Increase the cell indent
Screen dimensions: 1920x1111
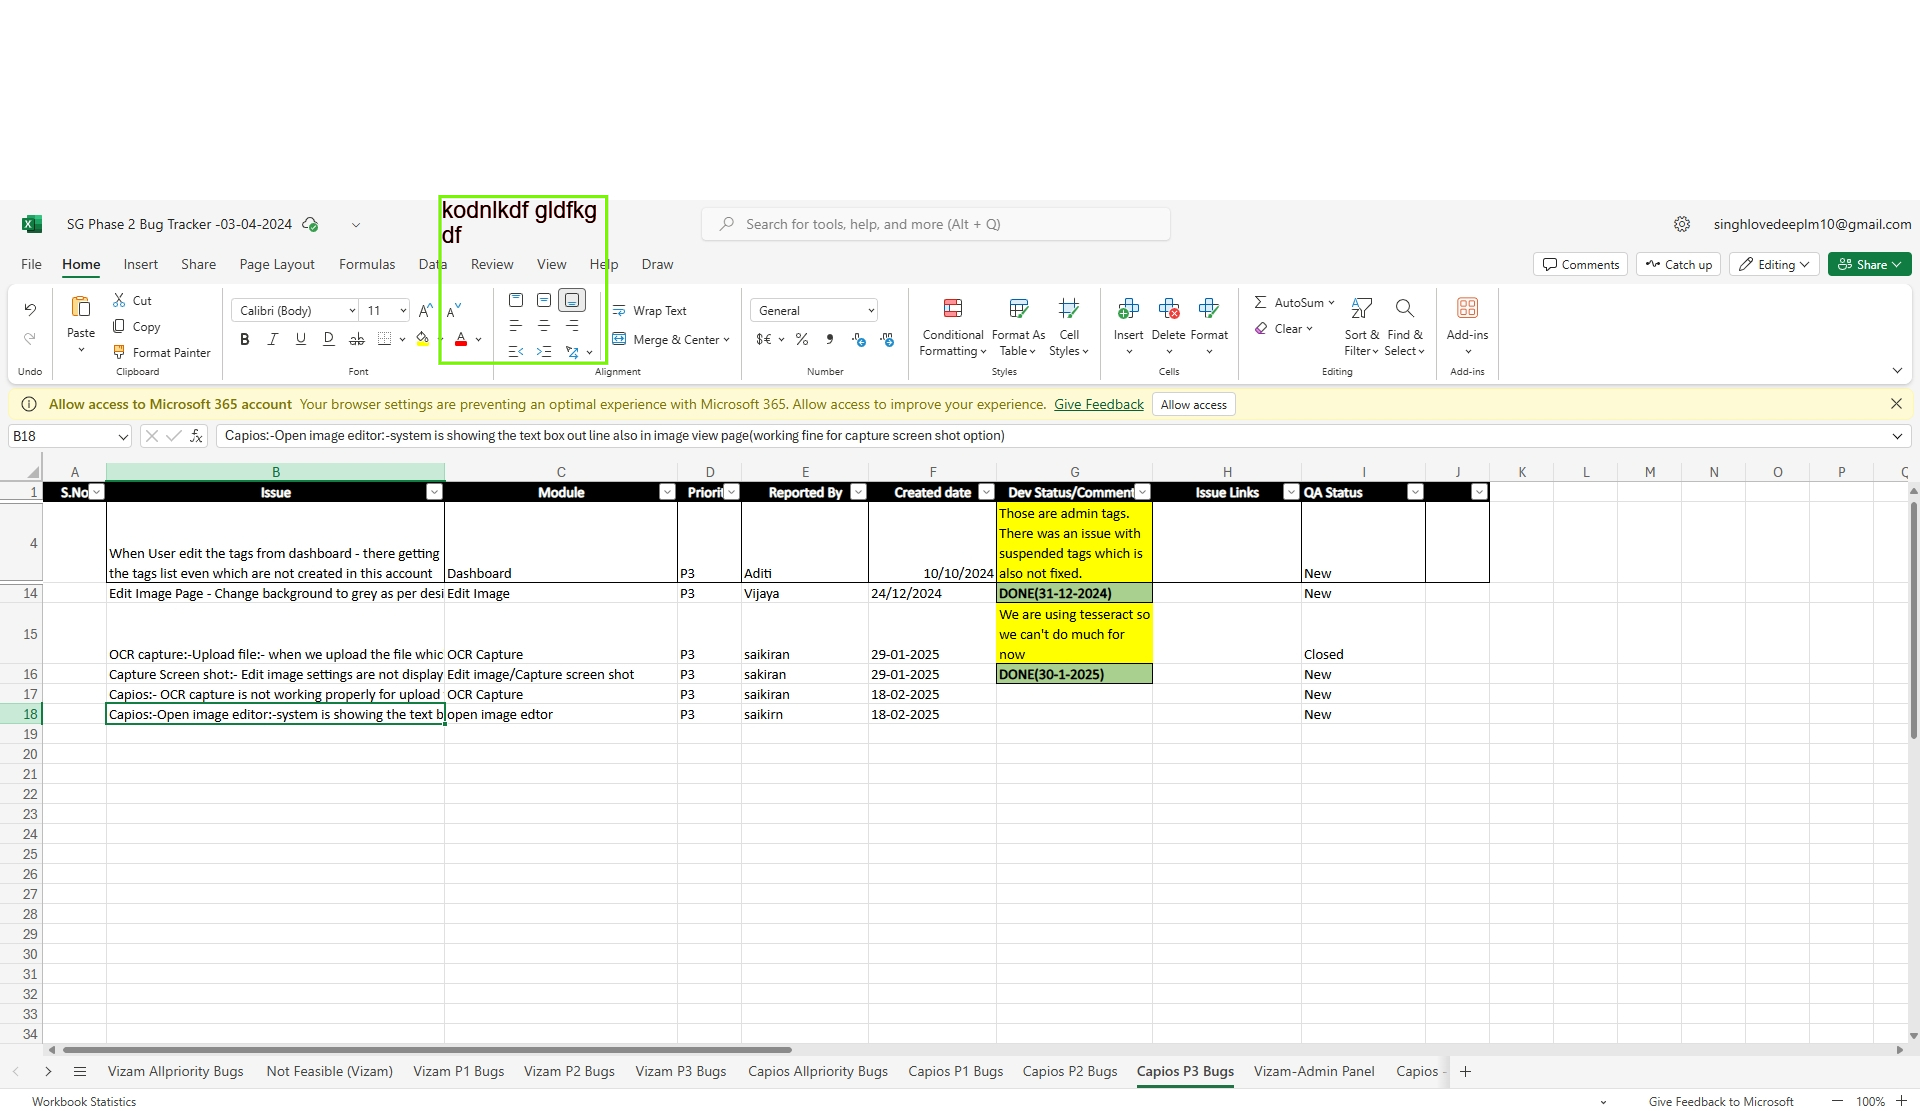[x=544, y=352]
